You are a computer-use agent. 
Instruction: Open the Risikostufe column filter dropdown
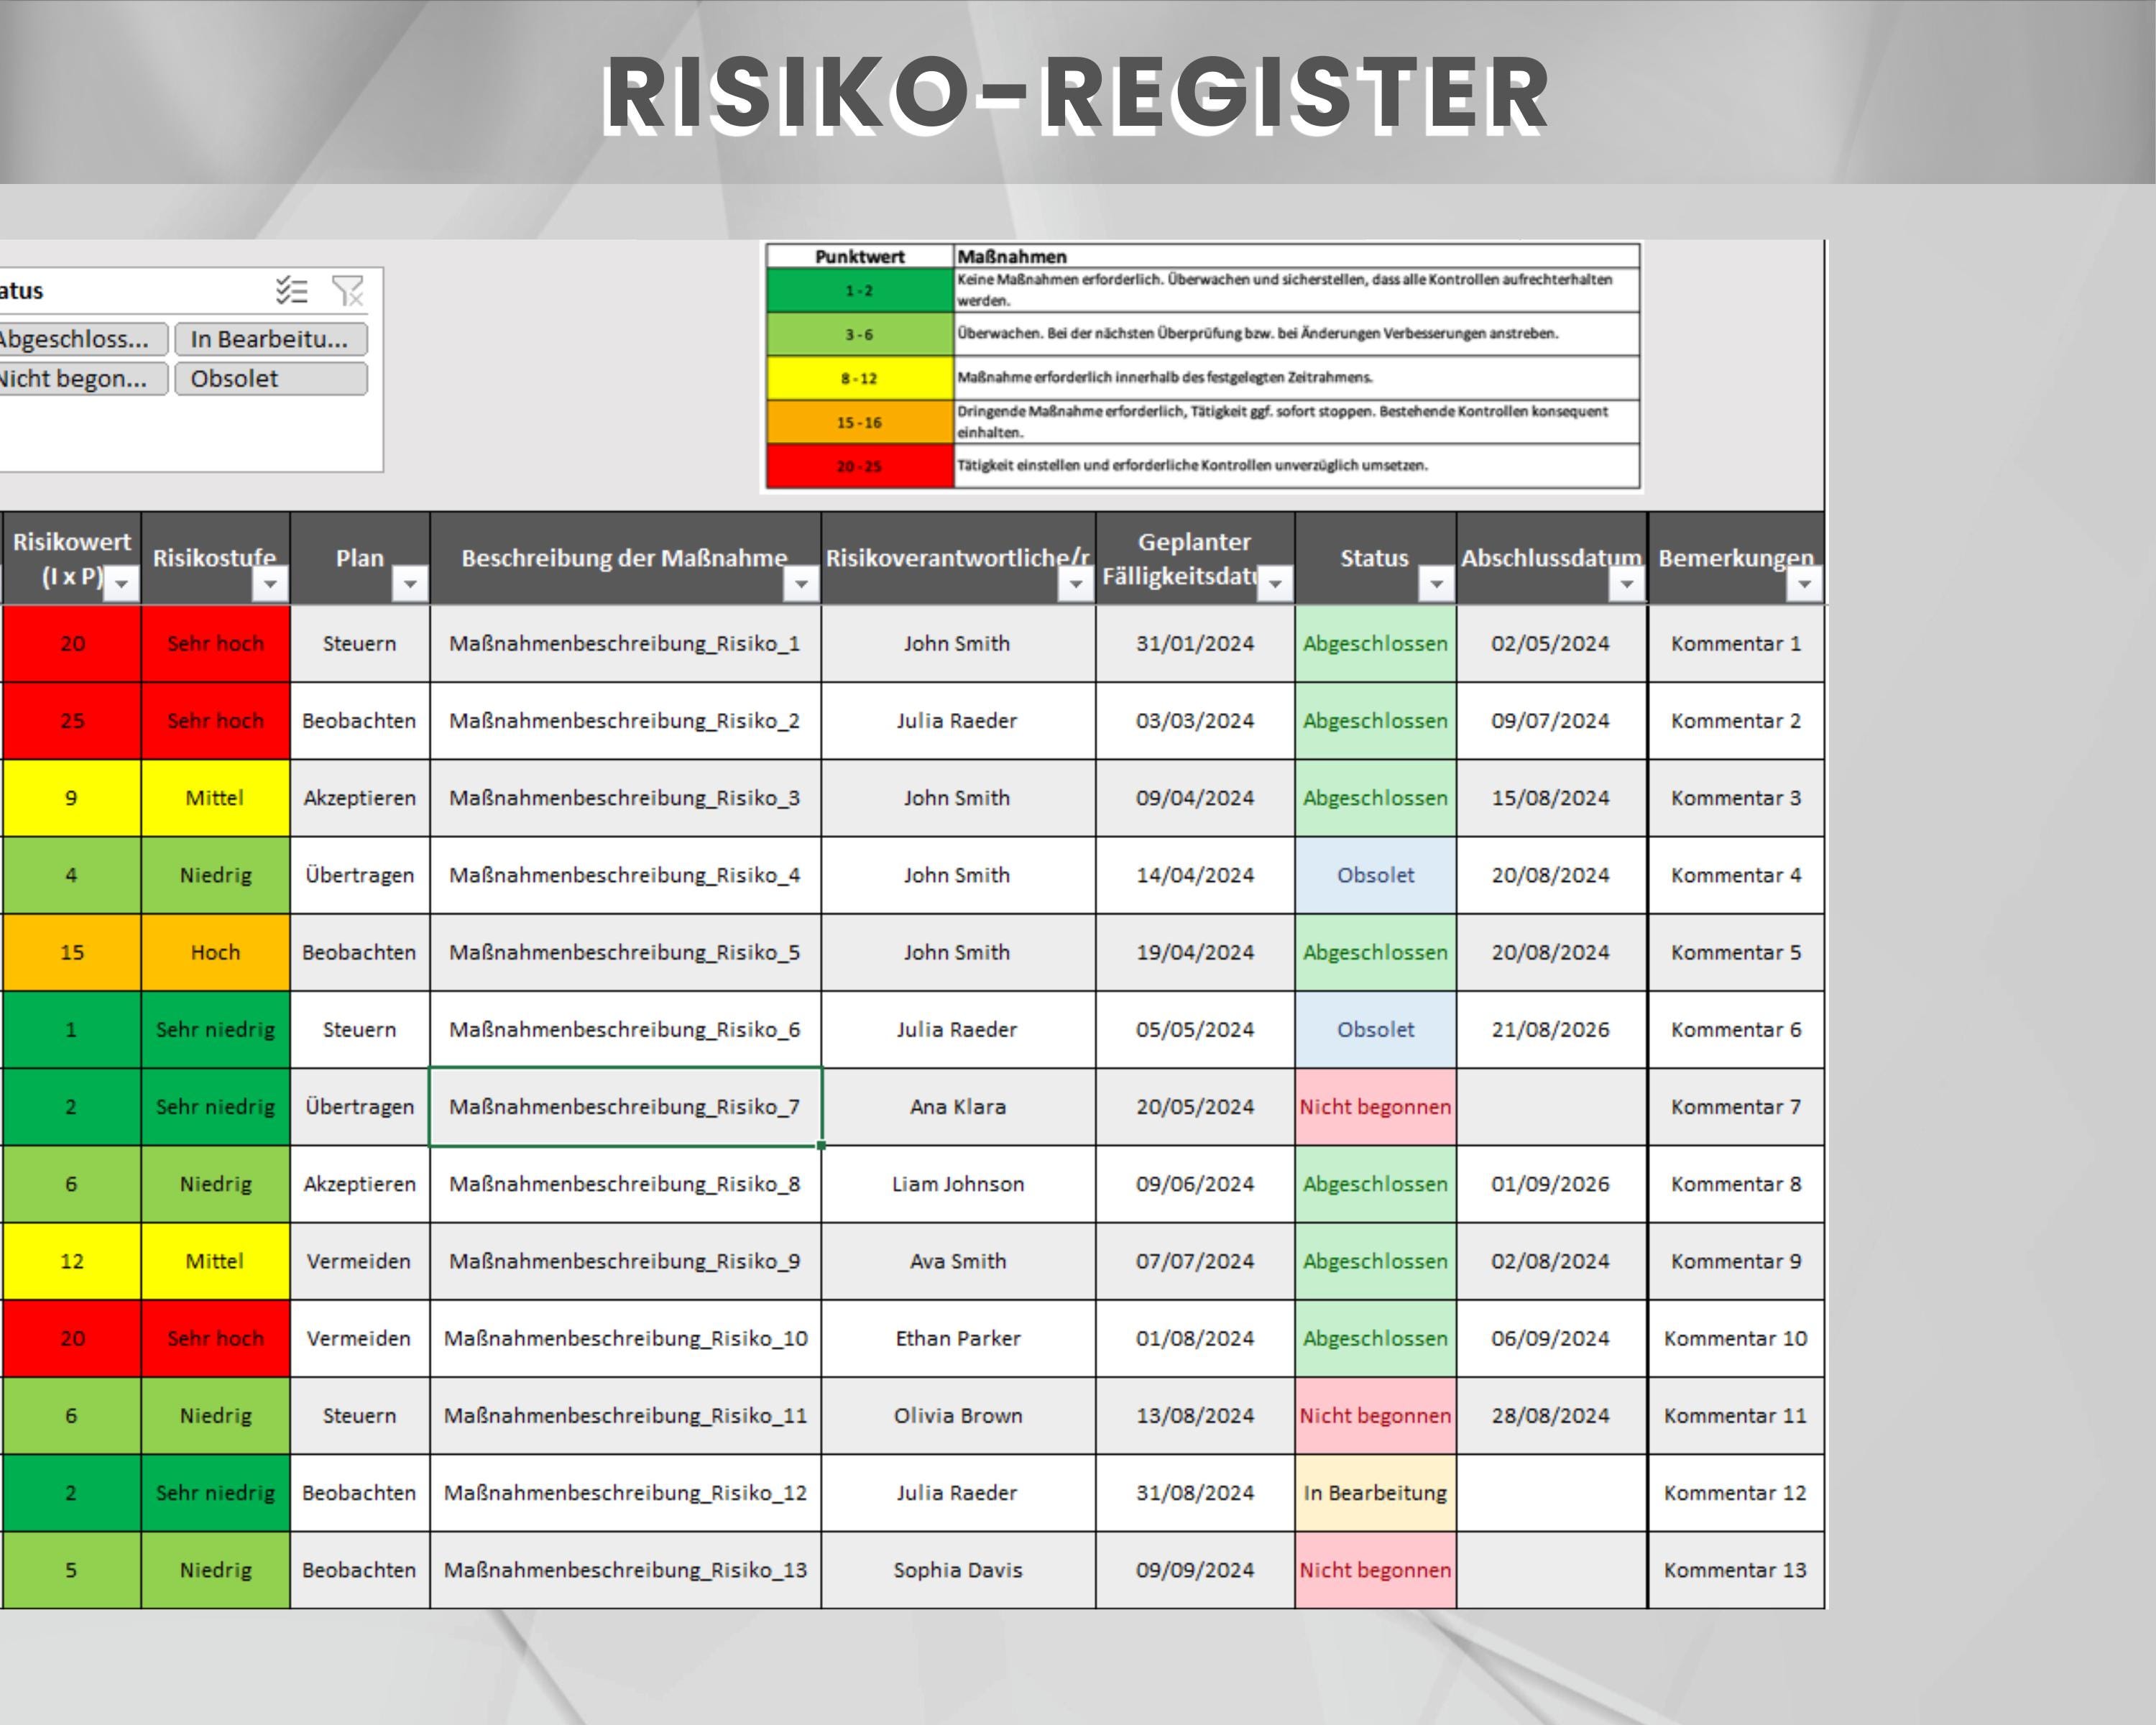[270, 583]
